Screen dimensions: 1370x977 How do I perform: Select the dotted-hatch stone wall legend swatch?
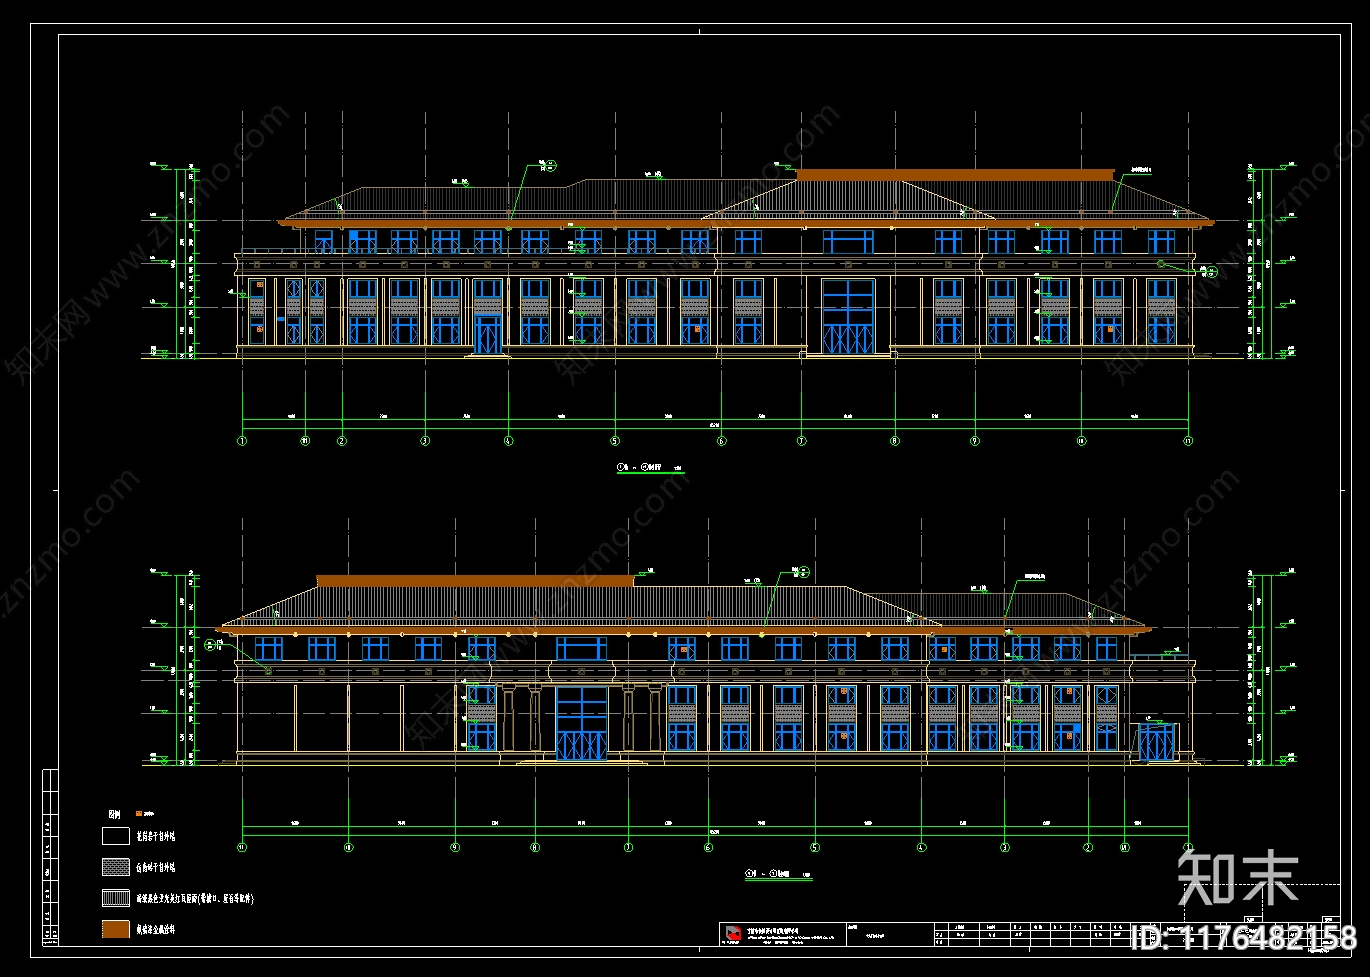click(116, 867)
